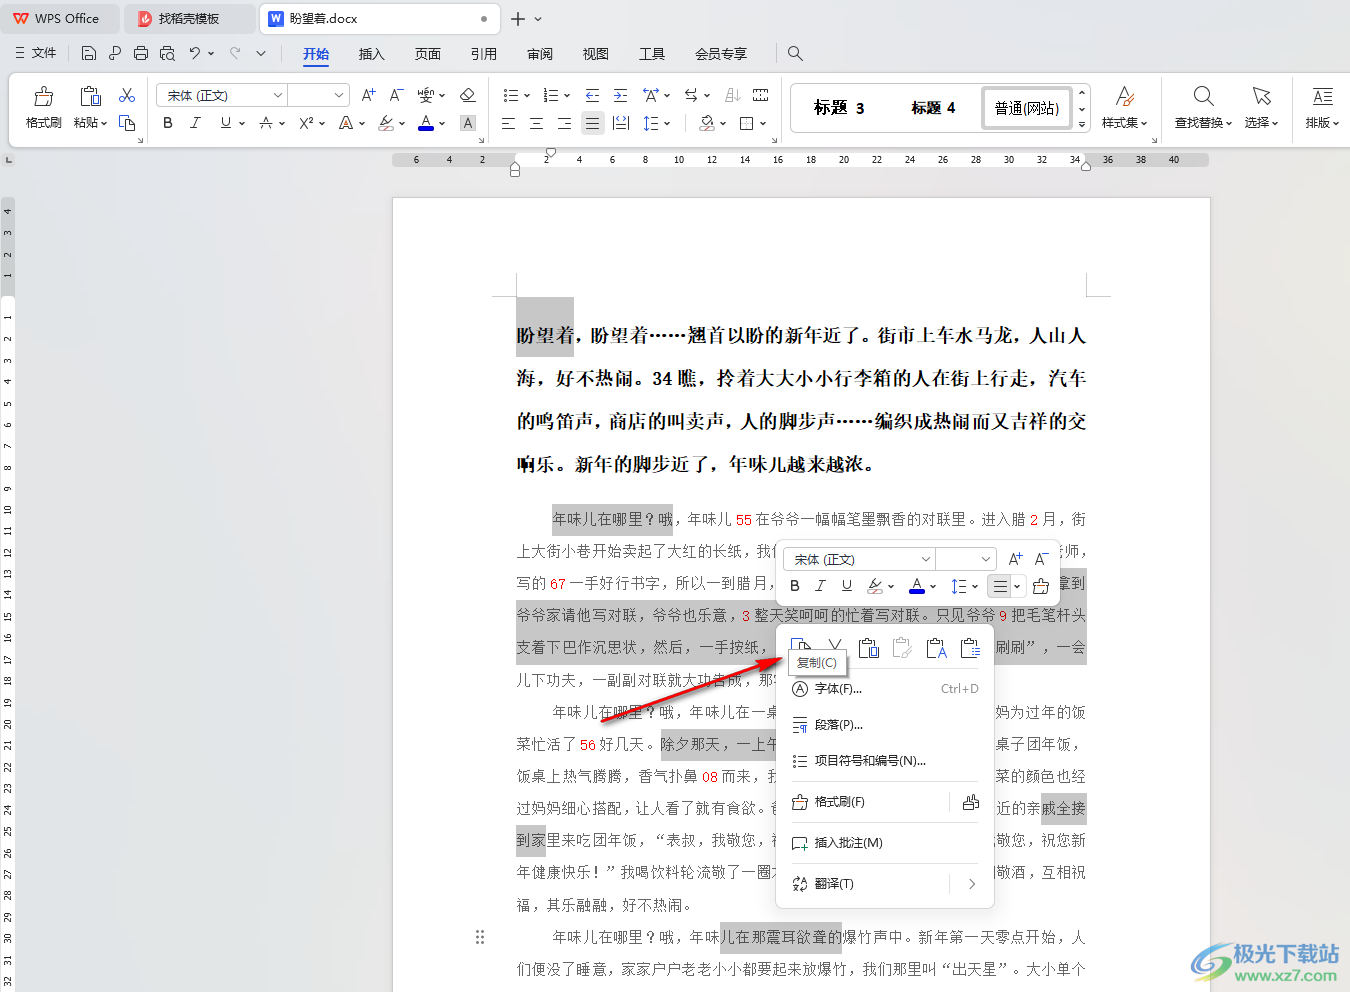Click the Copy icon in context menu
The image size is (1350, 992).
[x=801, y=645]
